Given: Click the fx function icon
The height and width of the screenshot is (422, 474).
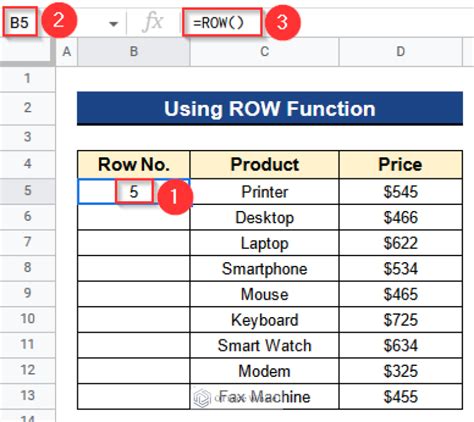Looking at the screenshot, I should (x=153, y=22).
